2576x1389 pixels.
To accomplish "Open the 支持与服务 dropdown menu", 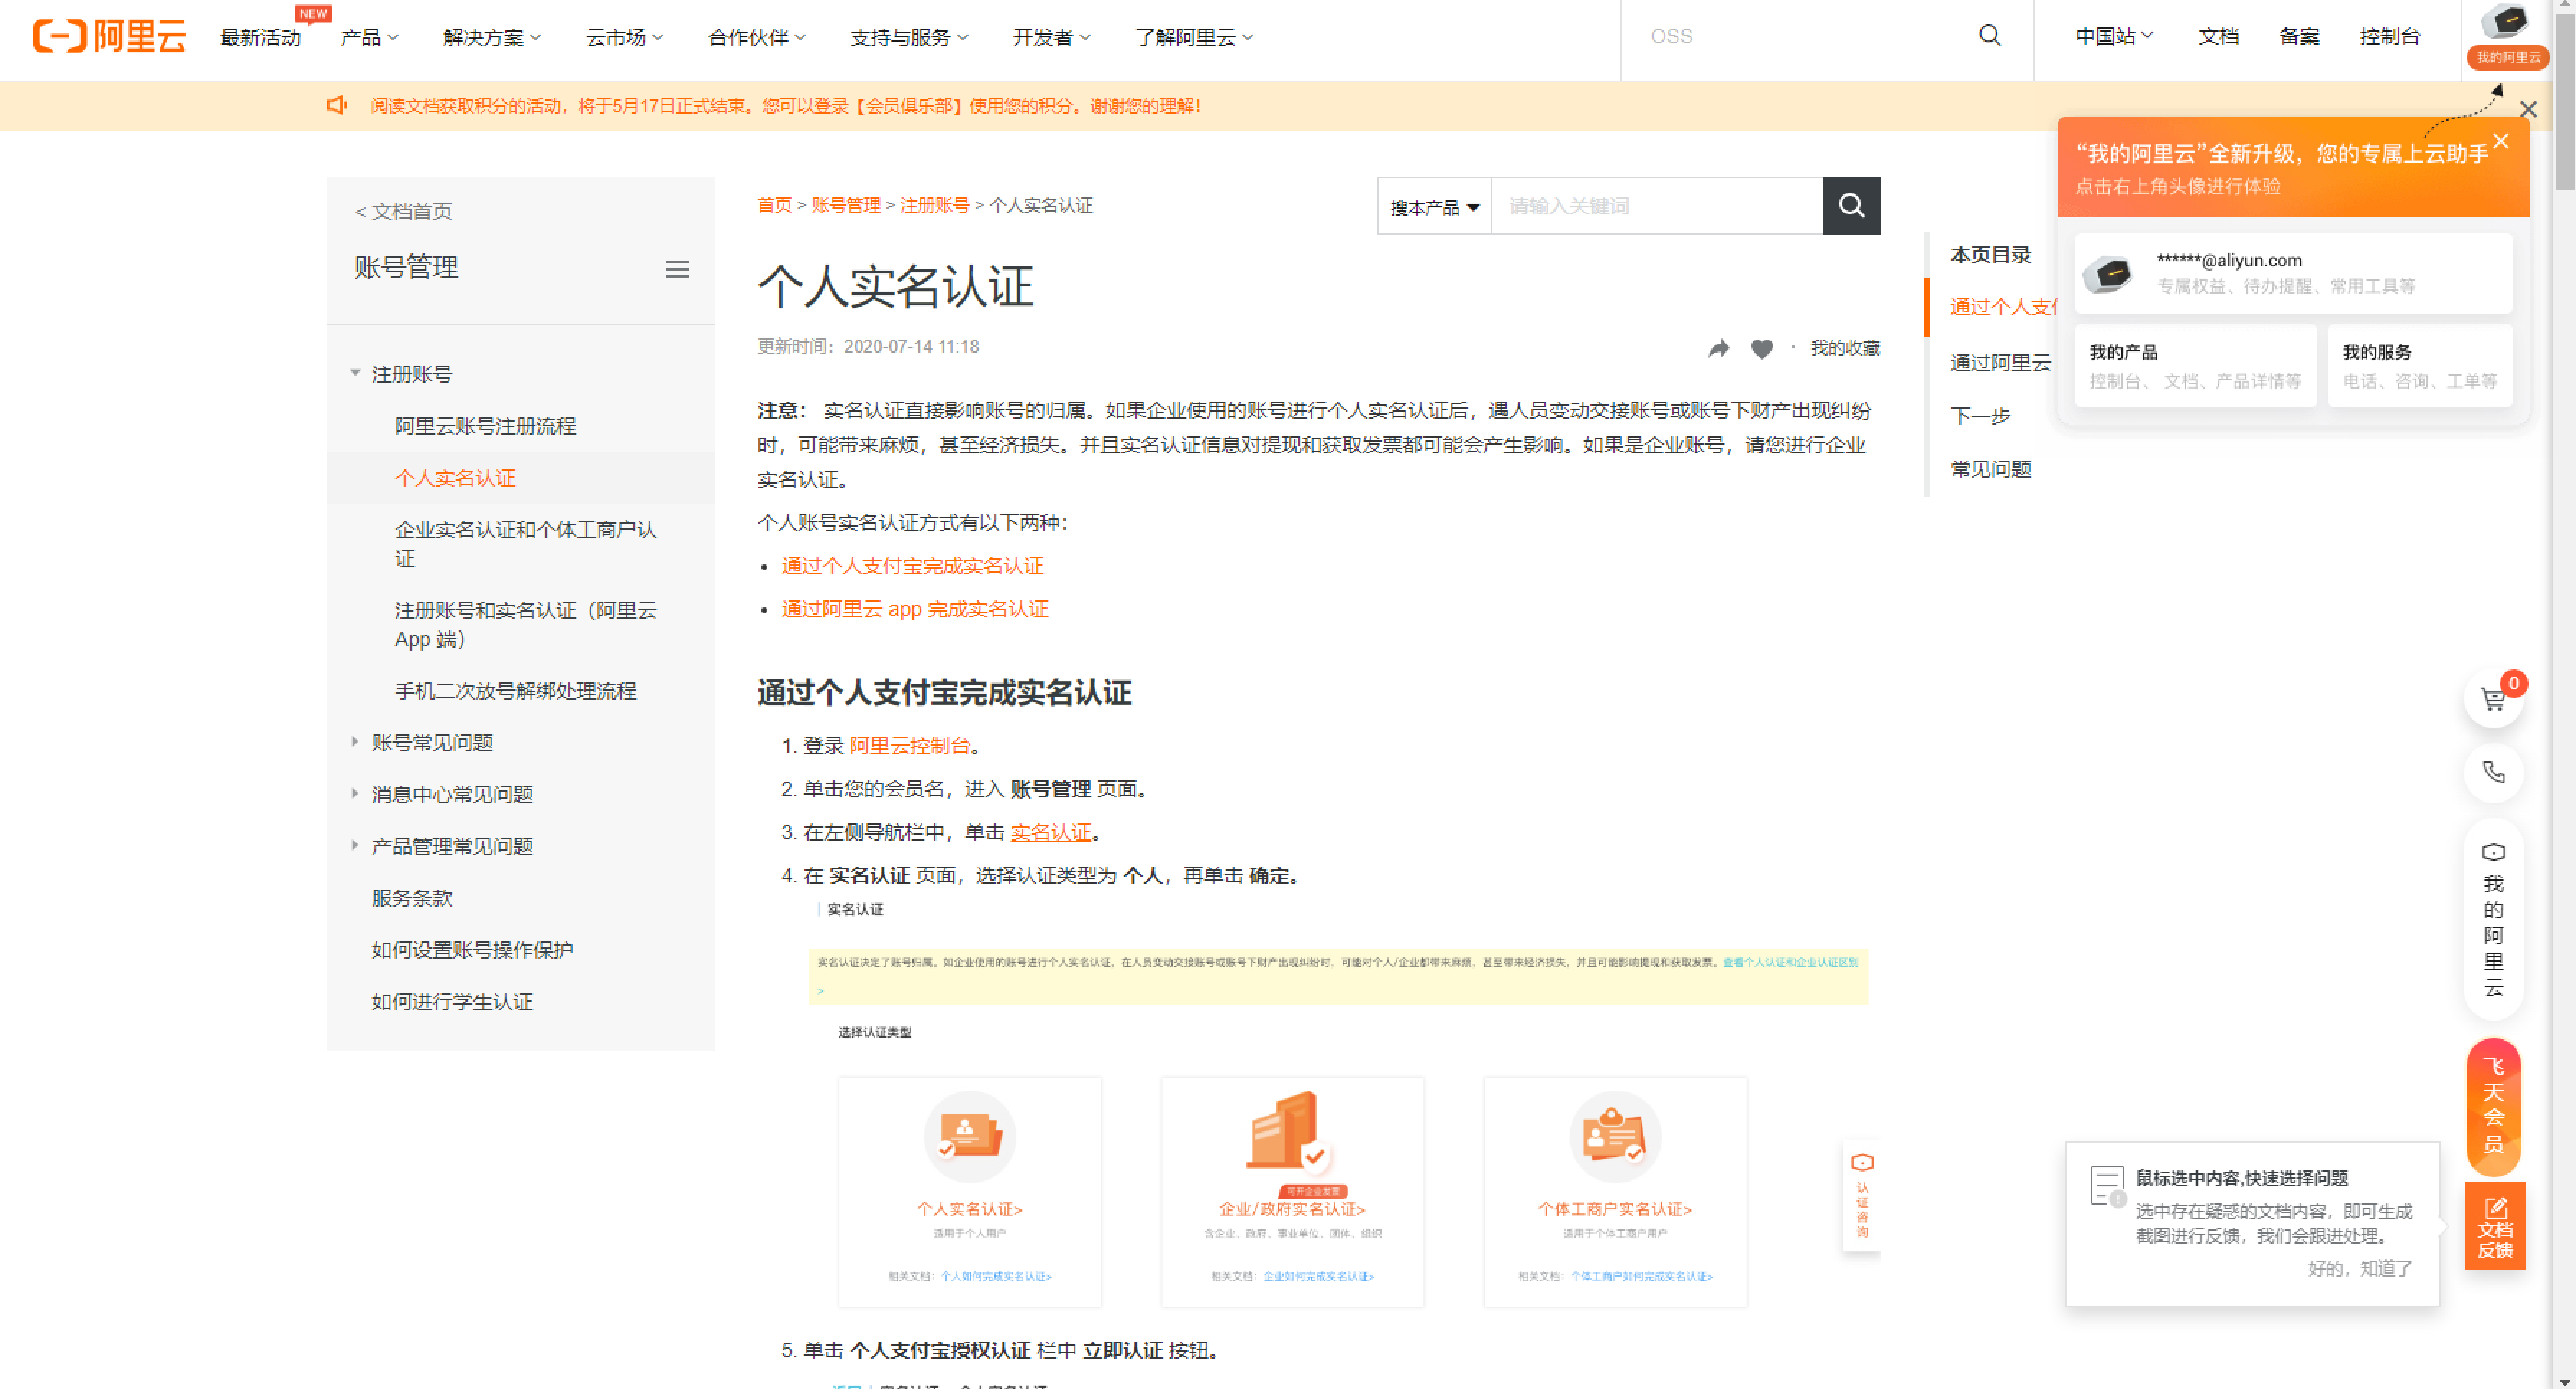I will pos(908,37).
